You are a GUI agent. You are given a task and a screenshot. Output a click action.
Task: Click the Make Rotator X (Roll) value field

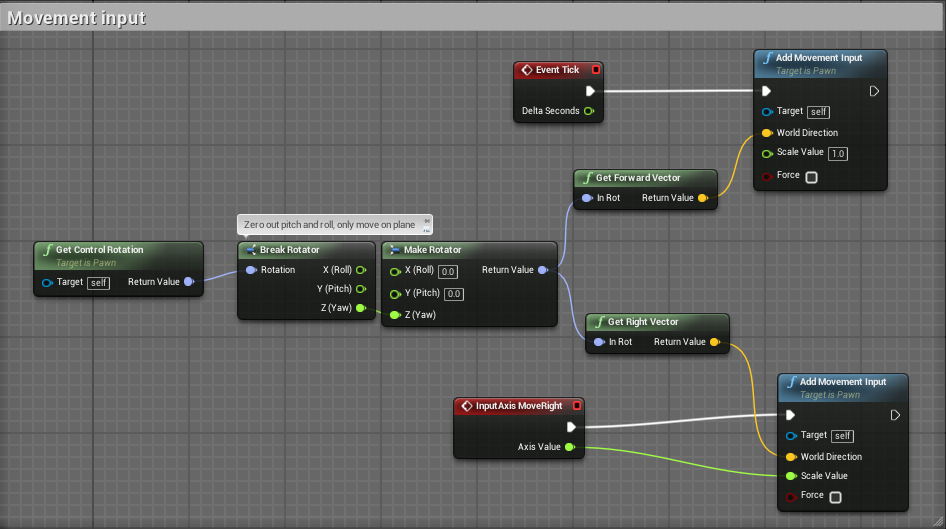[x=449, y=271]
